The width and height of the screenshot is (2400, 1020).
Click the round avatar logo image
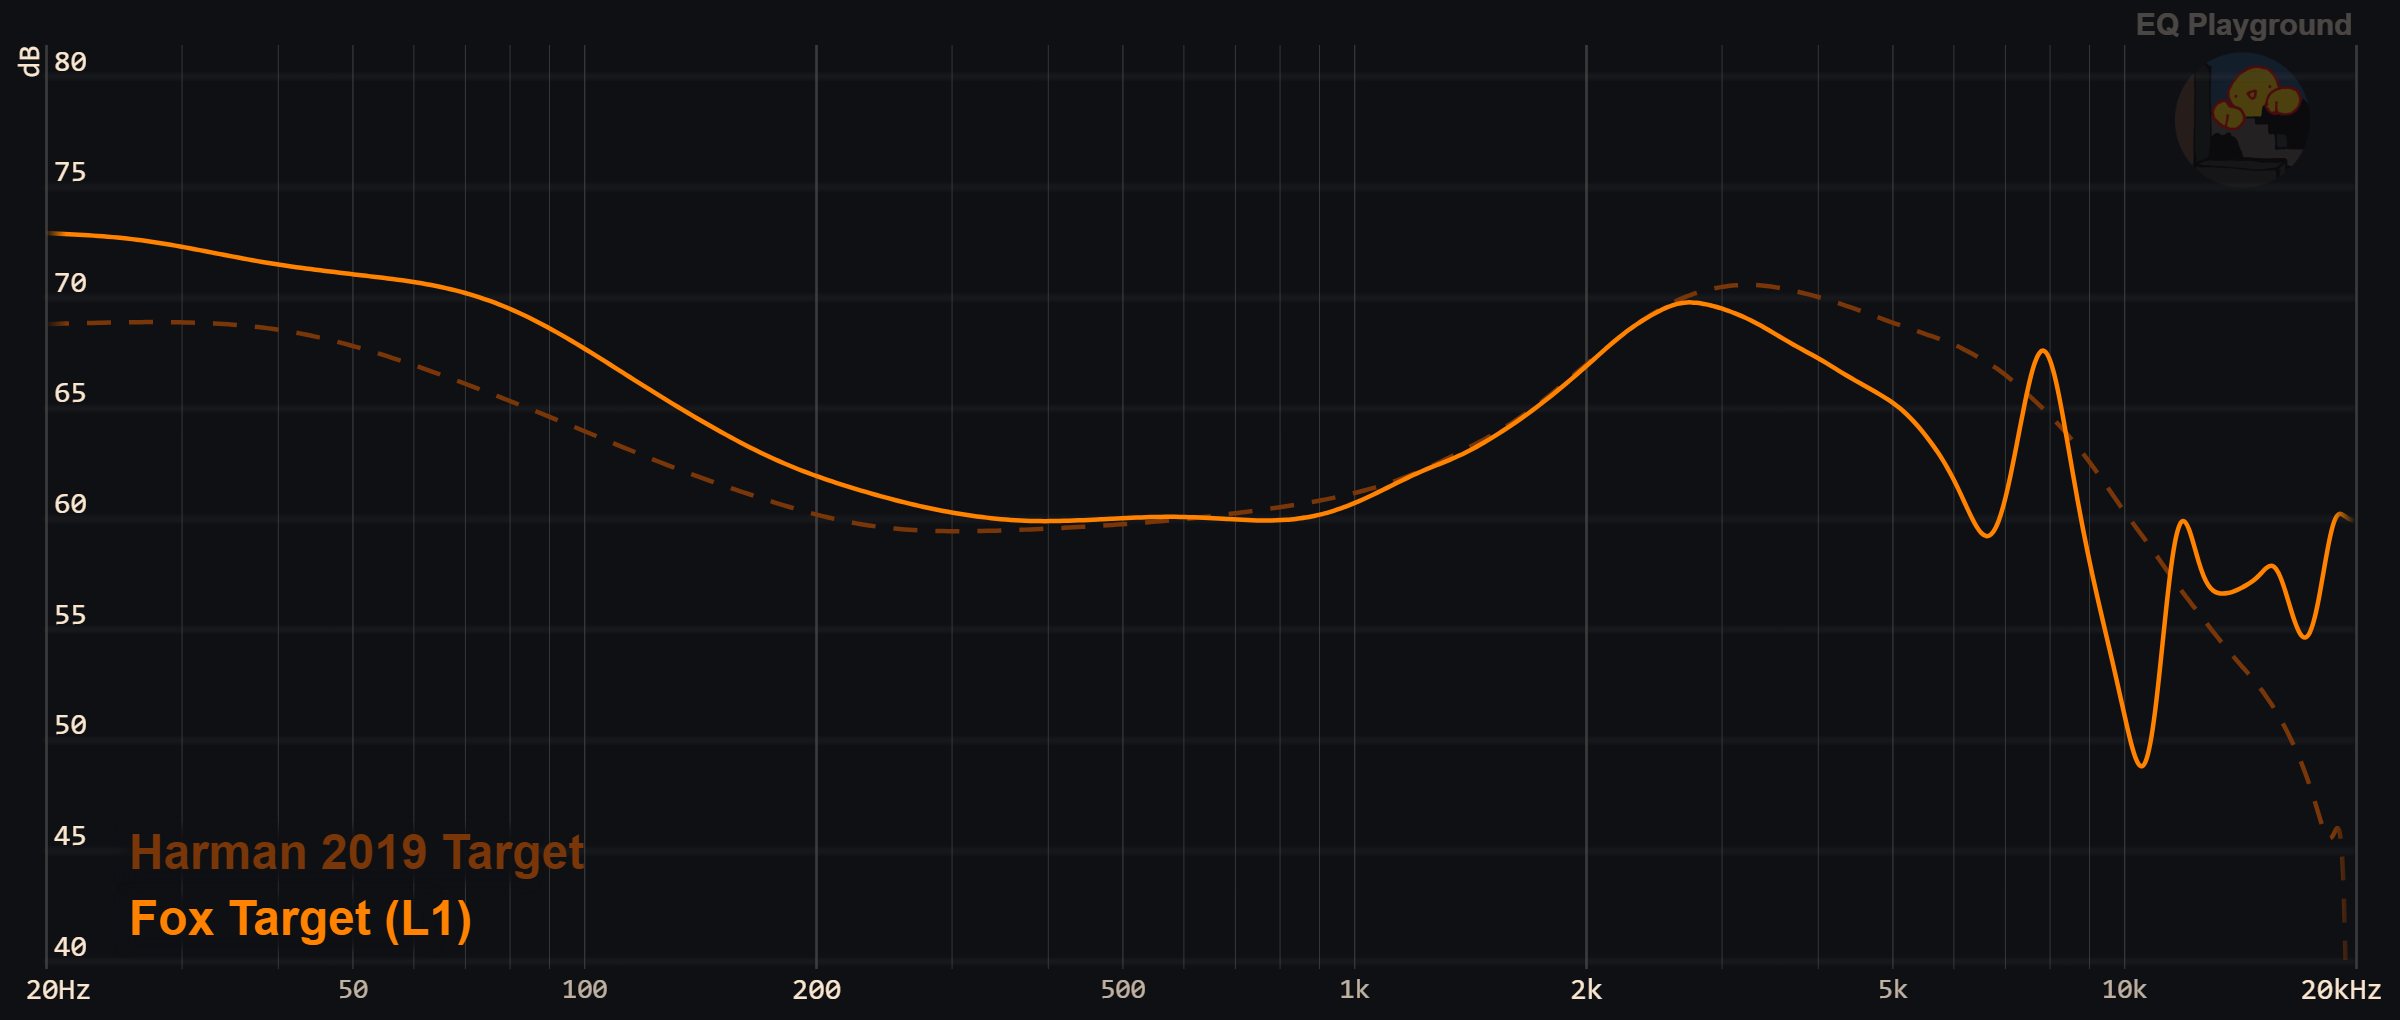pyautogui.click(x=2242, y=119)
